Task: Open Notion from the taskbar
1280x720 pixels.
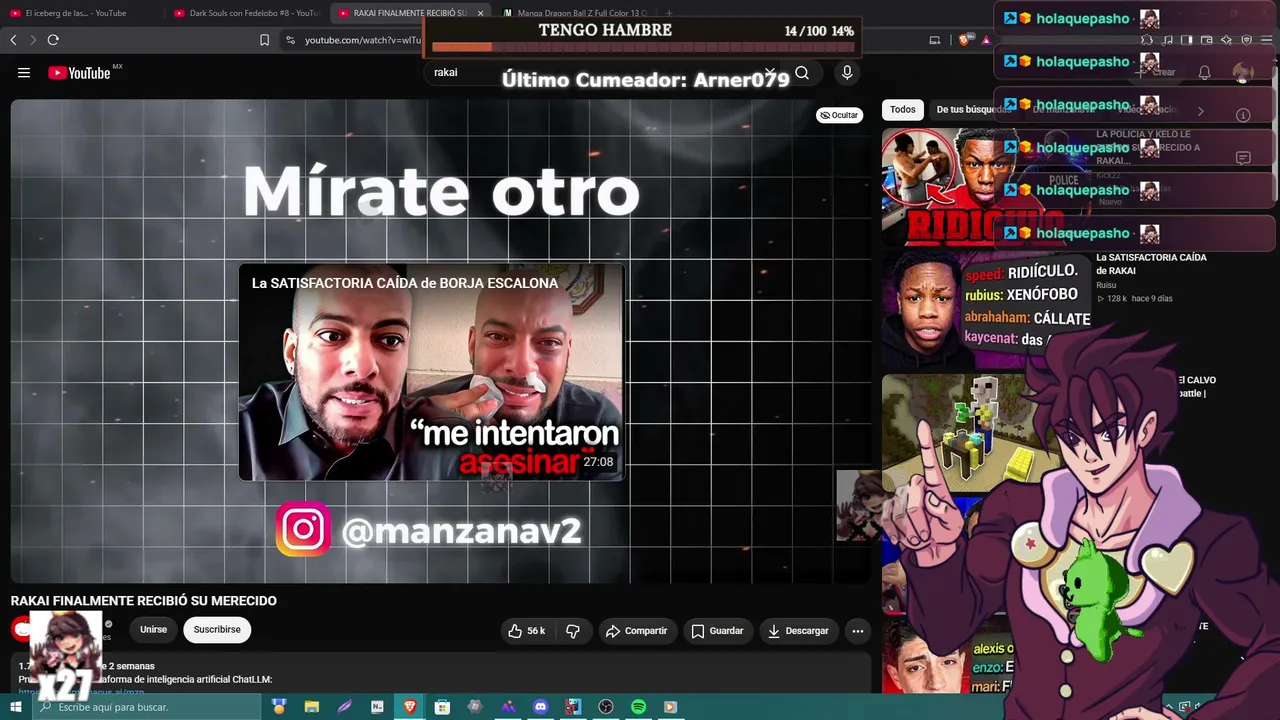Action: [x=377, y=707]
